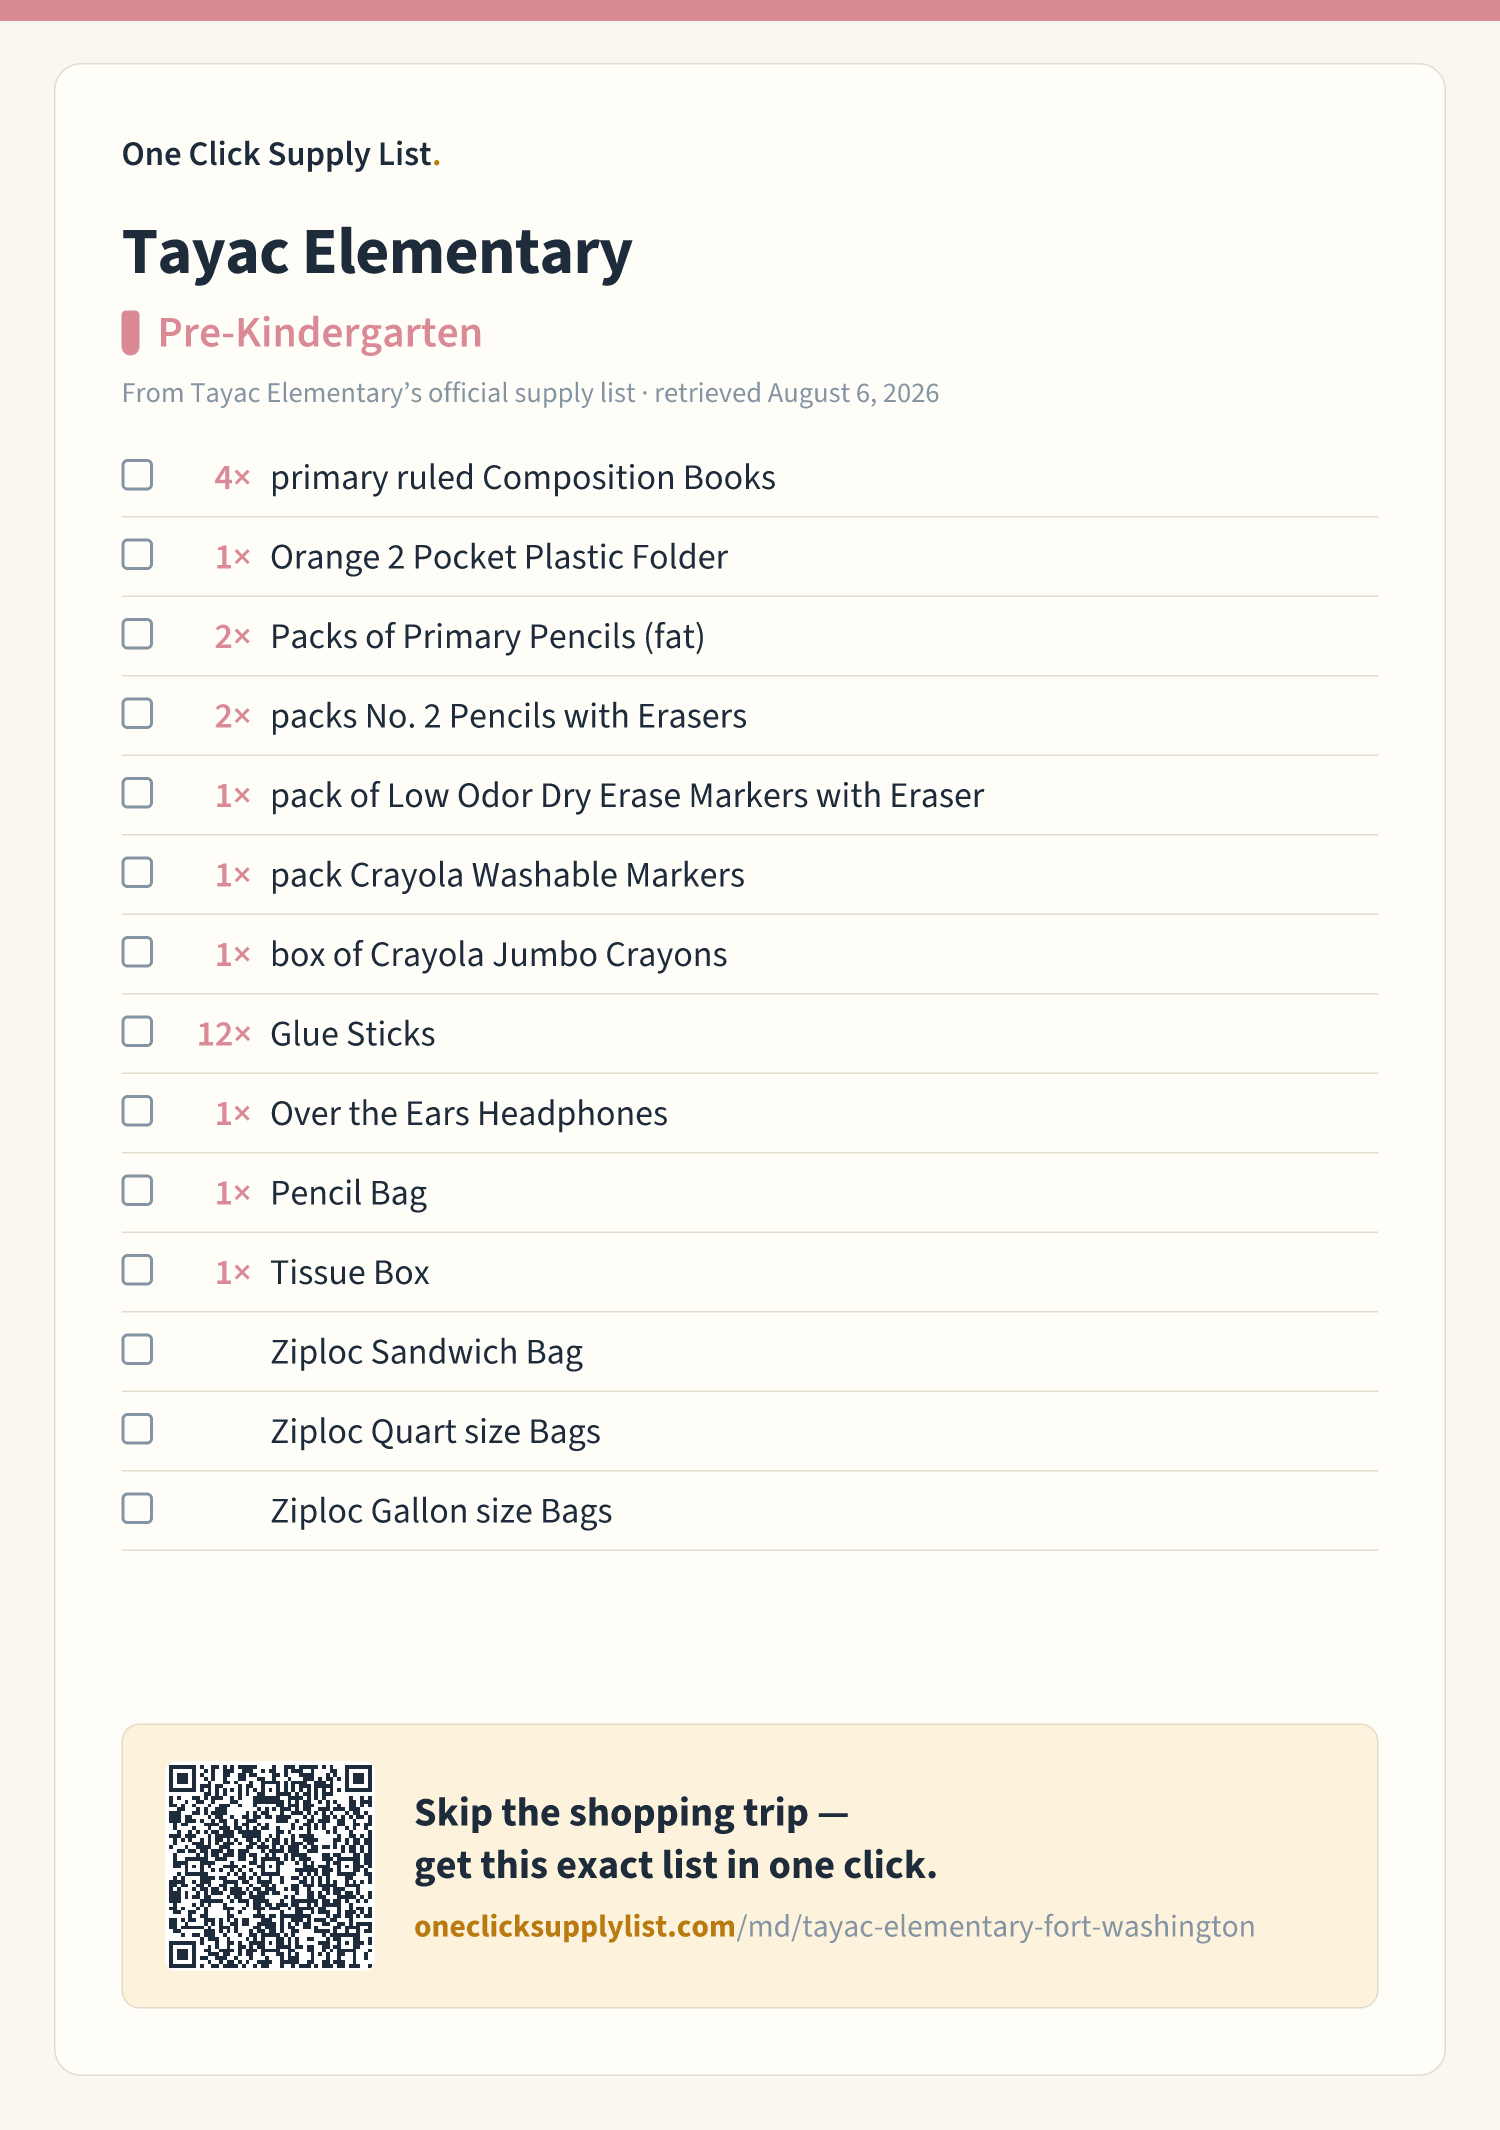Check the primary ruled Composition Books box
This screenshot has width=1500, height=2130.
point(137,475)
